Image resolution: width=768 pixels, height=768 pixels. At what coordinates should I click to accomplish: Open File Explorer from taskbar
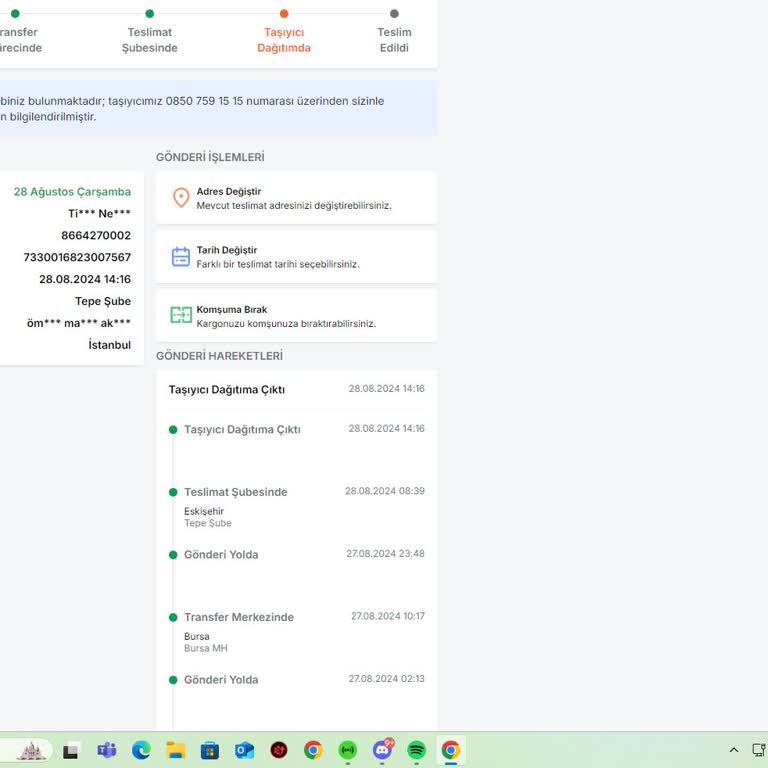pos(175,750)
